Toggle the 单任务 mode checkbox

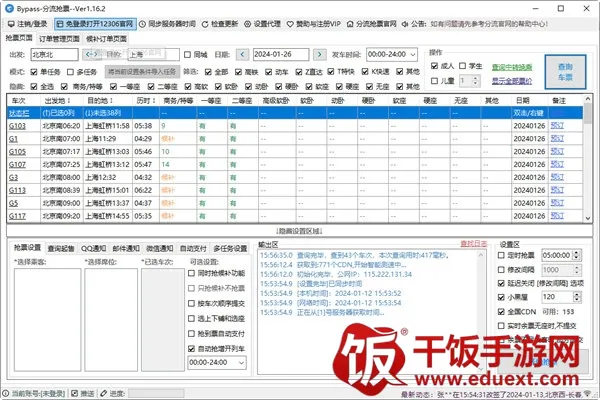click(x=34, y=72)
